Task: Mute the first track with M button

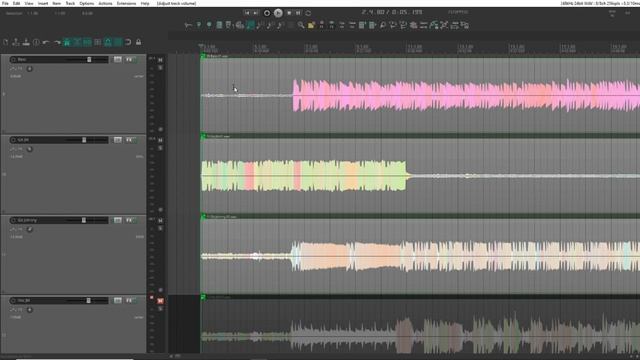Action: (x=160, y=60)
